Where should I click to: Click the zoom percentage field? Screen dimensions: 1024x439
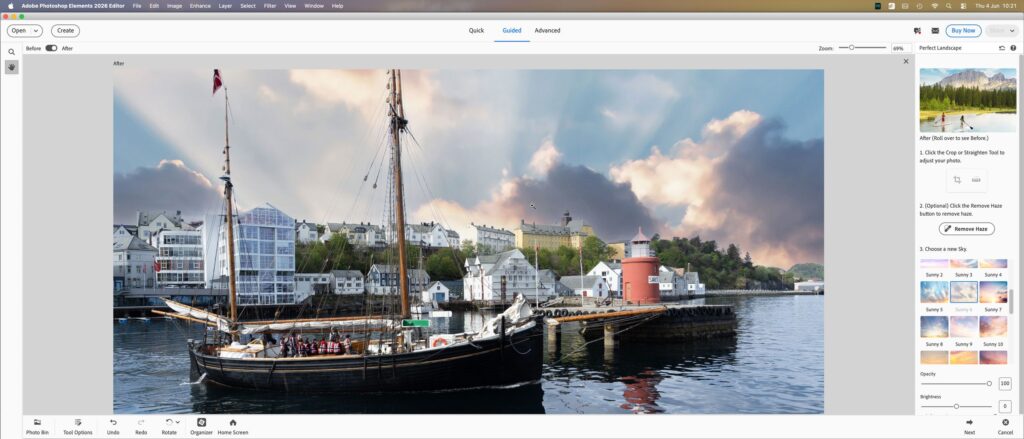901,48
